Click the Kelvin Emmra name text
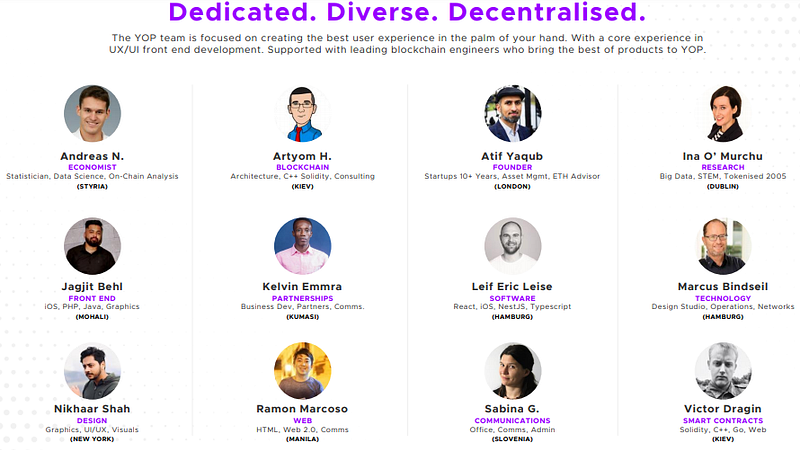800x450 pixels. [x=302, y=286]
